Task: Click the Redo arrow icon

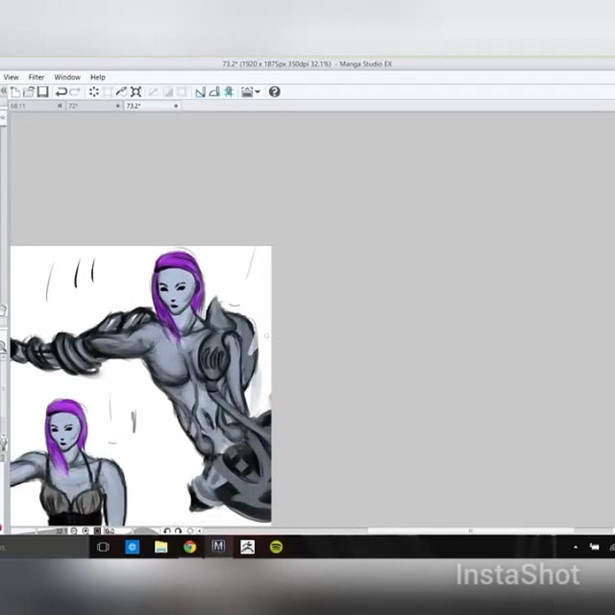Action: coord(76,92)
